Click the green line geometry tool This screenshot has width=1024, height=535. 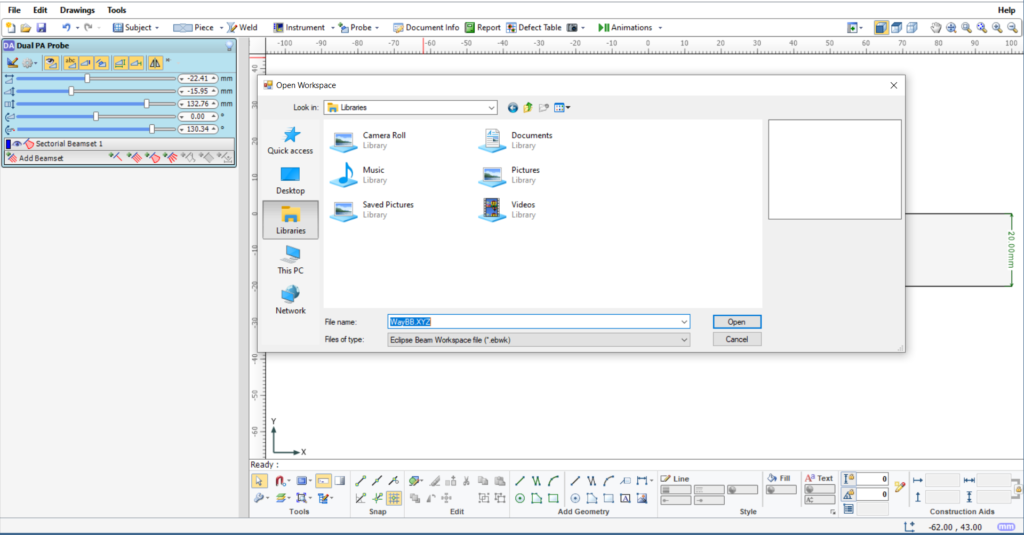coord(520,481)
